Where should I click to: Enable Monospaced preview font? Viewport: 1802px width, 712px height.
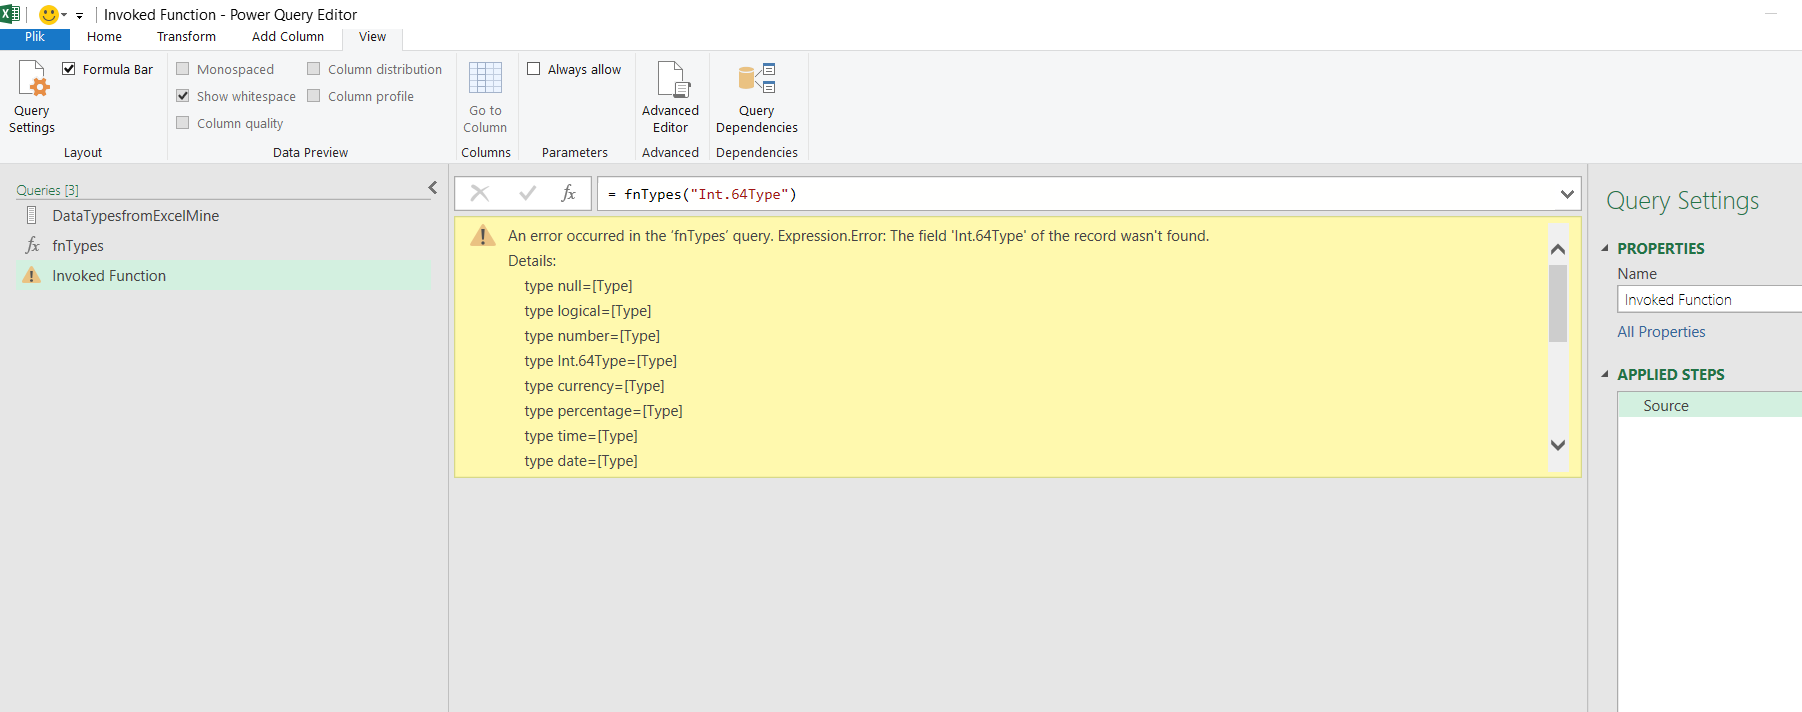pos(183,69)
